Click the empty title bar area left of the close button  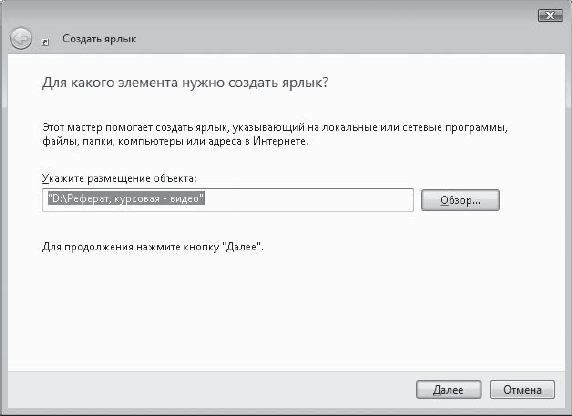pos(328,15)
